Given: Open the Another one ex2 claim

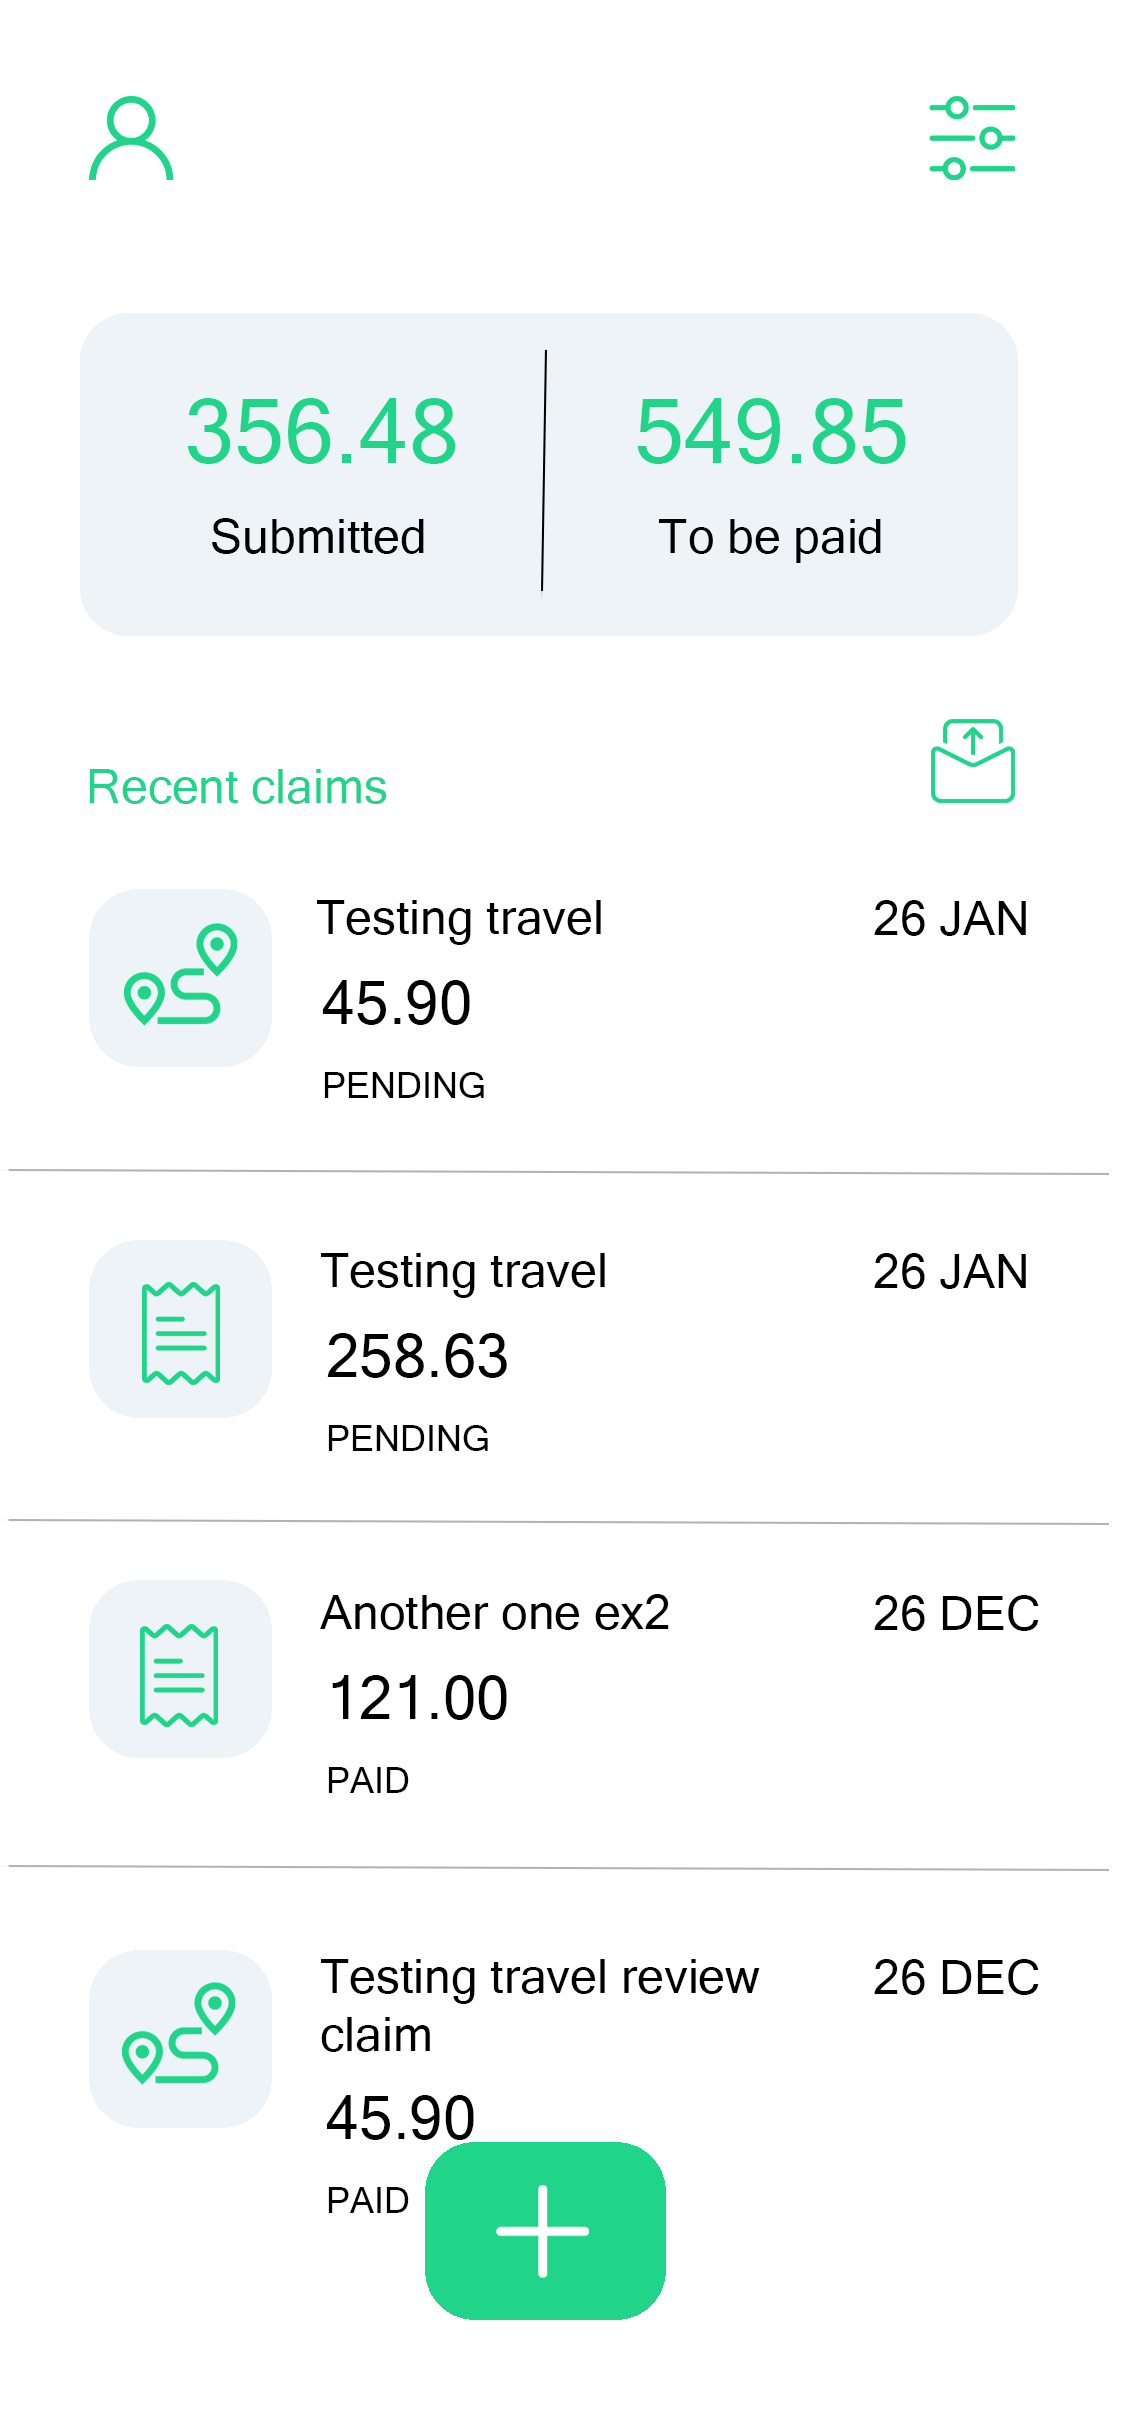Looking at the screenshot, I should (x=495, y=1613).
